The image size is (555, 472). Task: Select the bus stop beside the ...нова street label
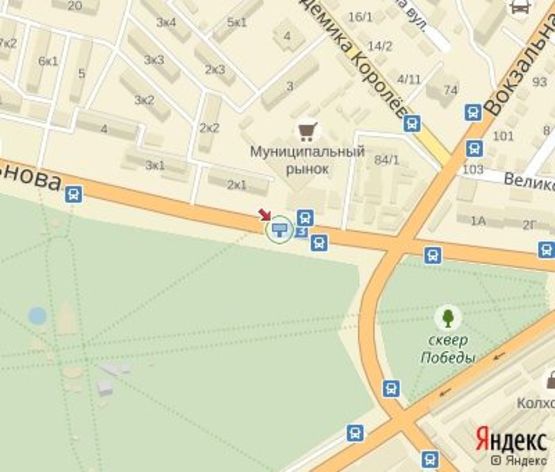tap(74, 195)
